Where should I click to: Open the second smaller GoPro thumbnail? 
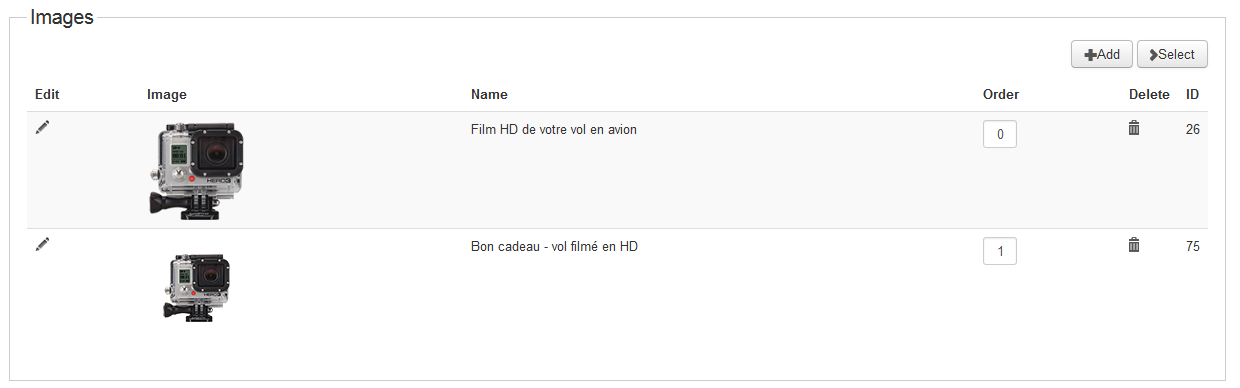(x=196, y=285)
